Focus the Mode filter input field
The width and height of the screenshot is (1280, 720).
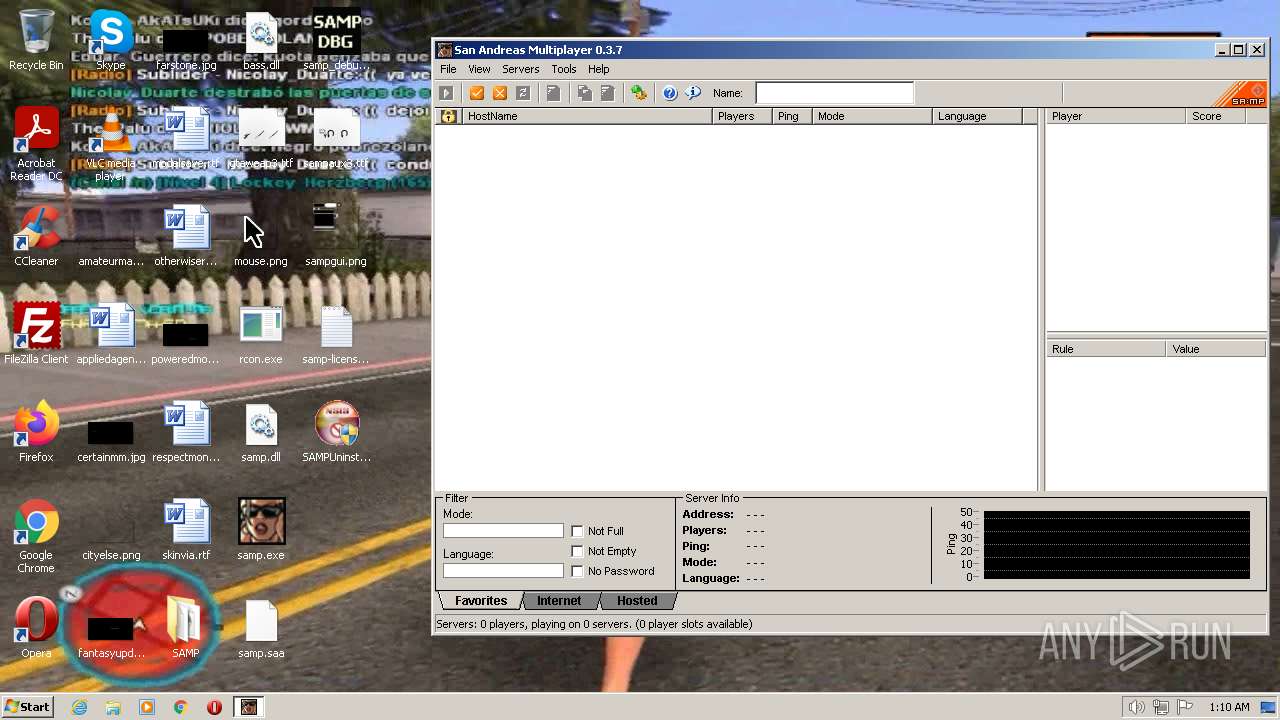point(503,531)
